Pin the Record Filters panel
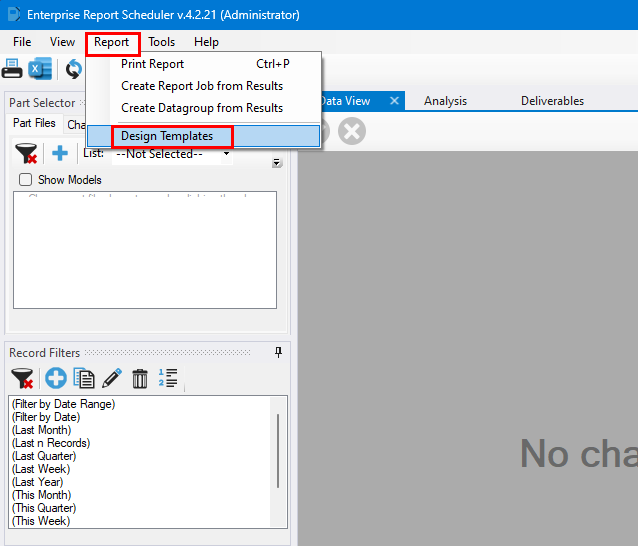This screenshot has width=638, height=546. point(278,352)
